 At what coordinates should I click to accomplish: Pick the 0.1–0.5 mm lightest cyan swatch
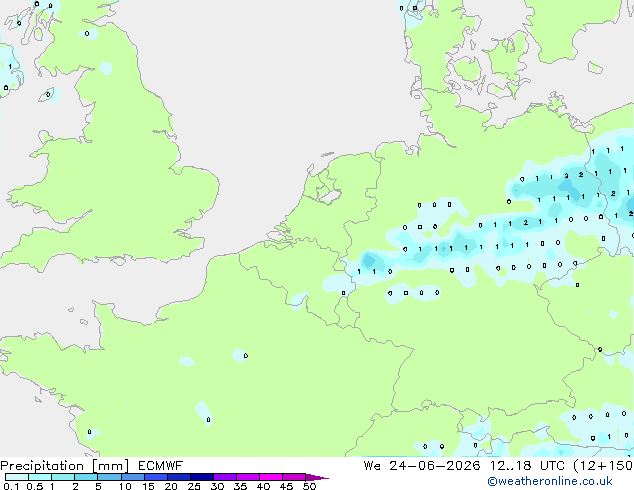pyautogui.click(x=17, y=477)
